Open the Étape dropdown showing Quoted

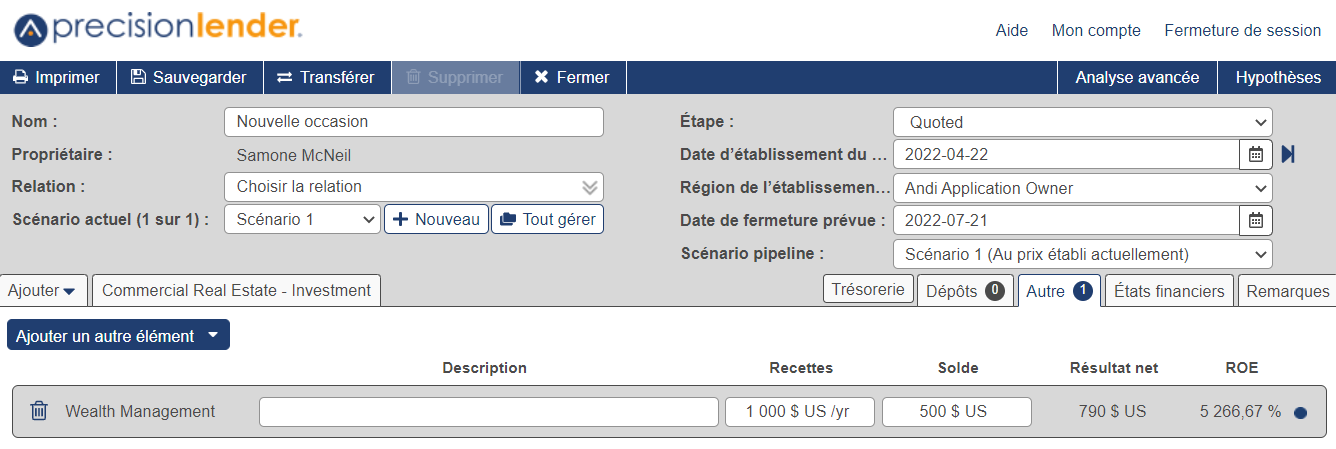(1083, 122)
